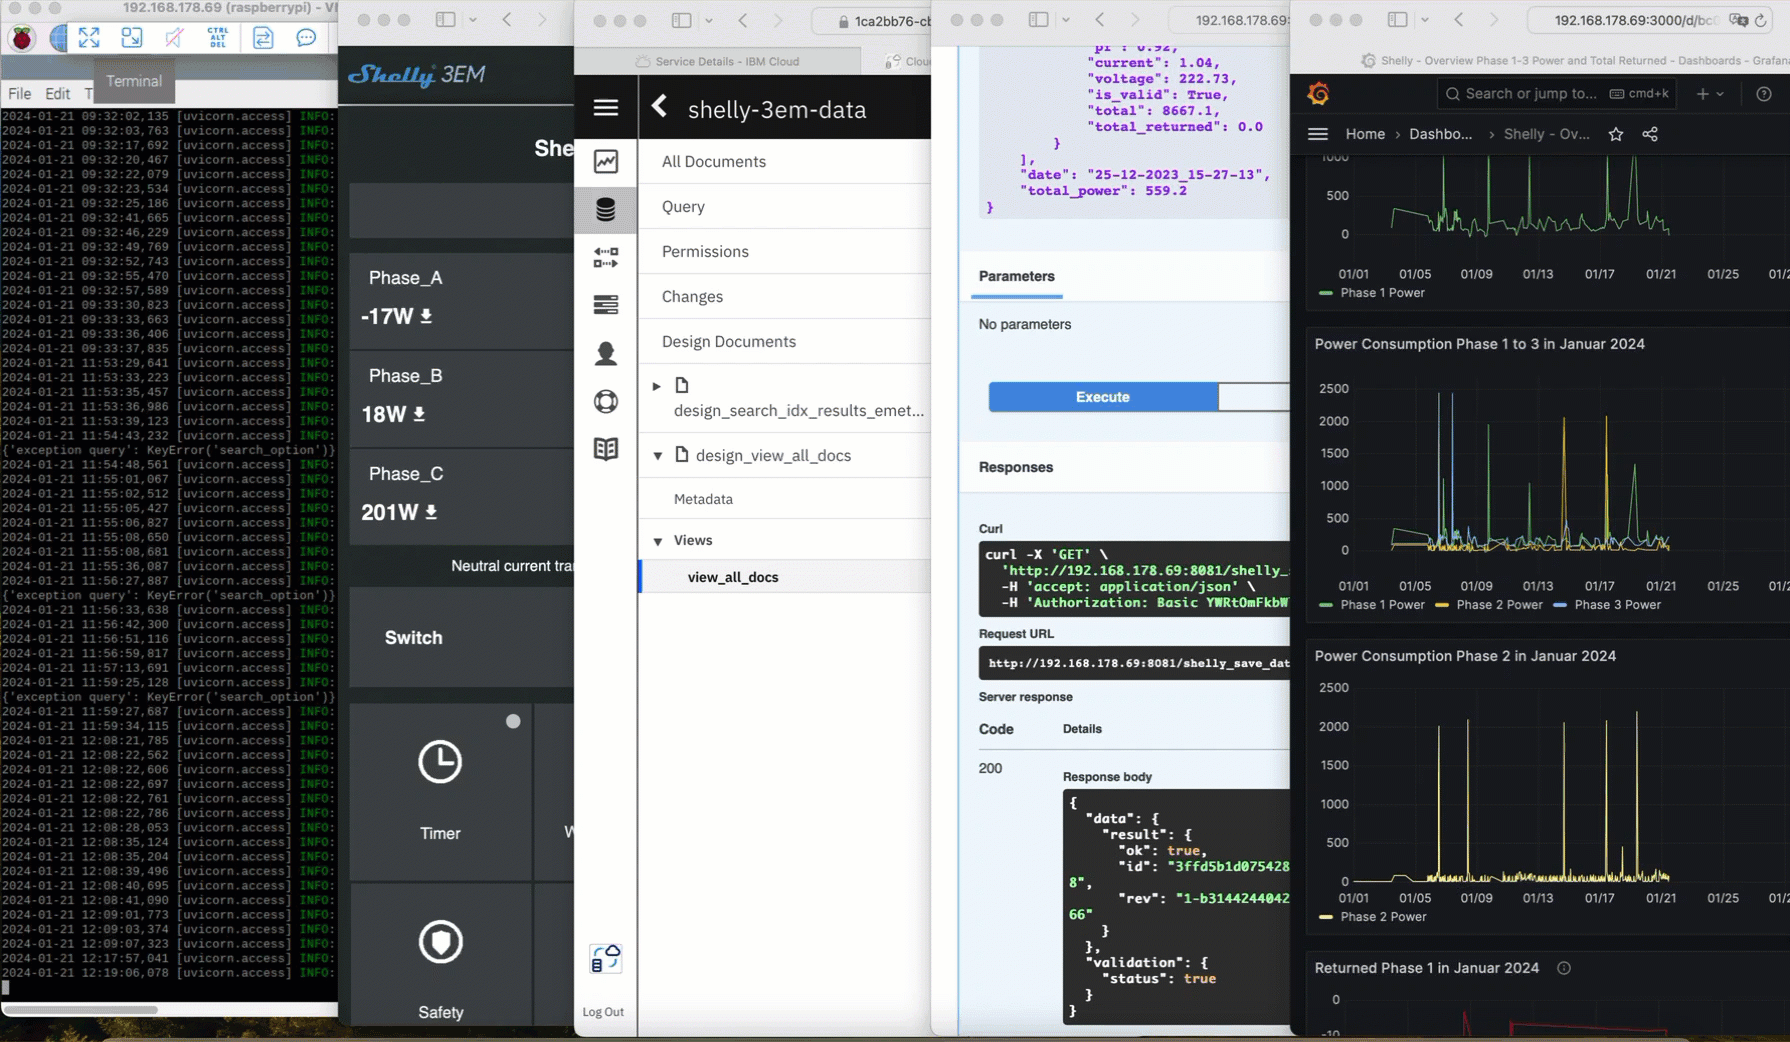This screenshot has width=1790, height=1042.
Task: Click the Switch section in Shelly page
Action: 462,638
